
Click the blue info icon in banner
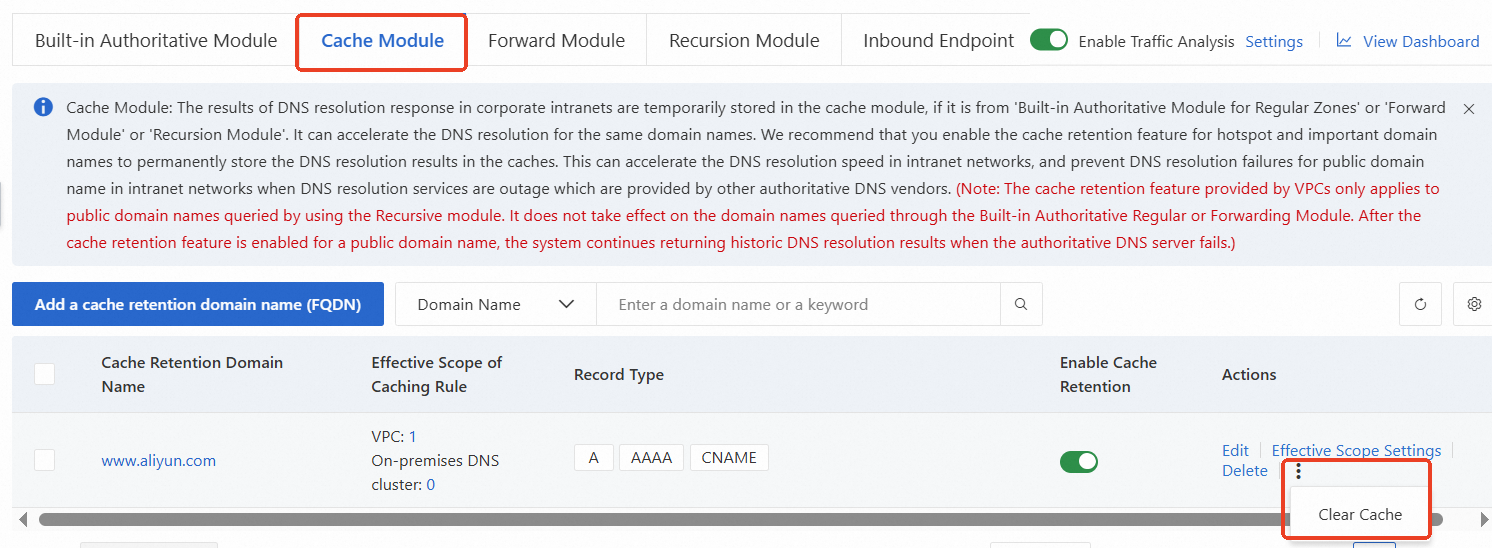point(43,107)
